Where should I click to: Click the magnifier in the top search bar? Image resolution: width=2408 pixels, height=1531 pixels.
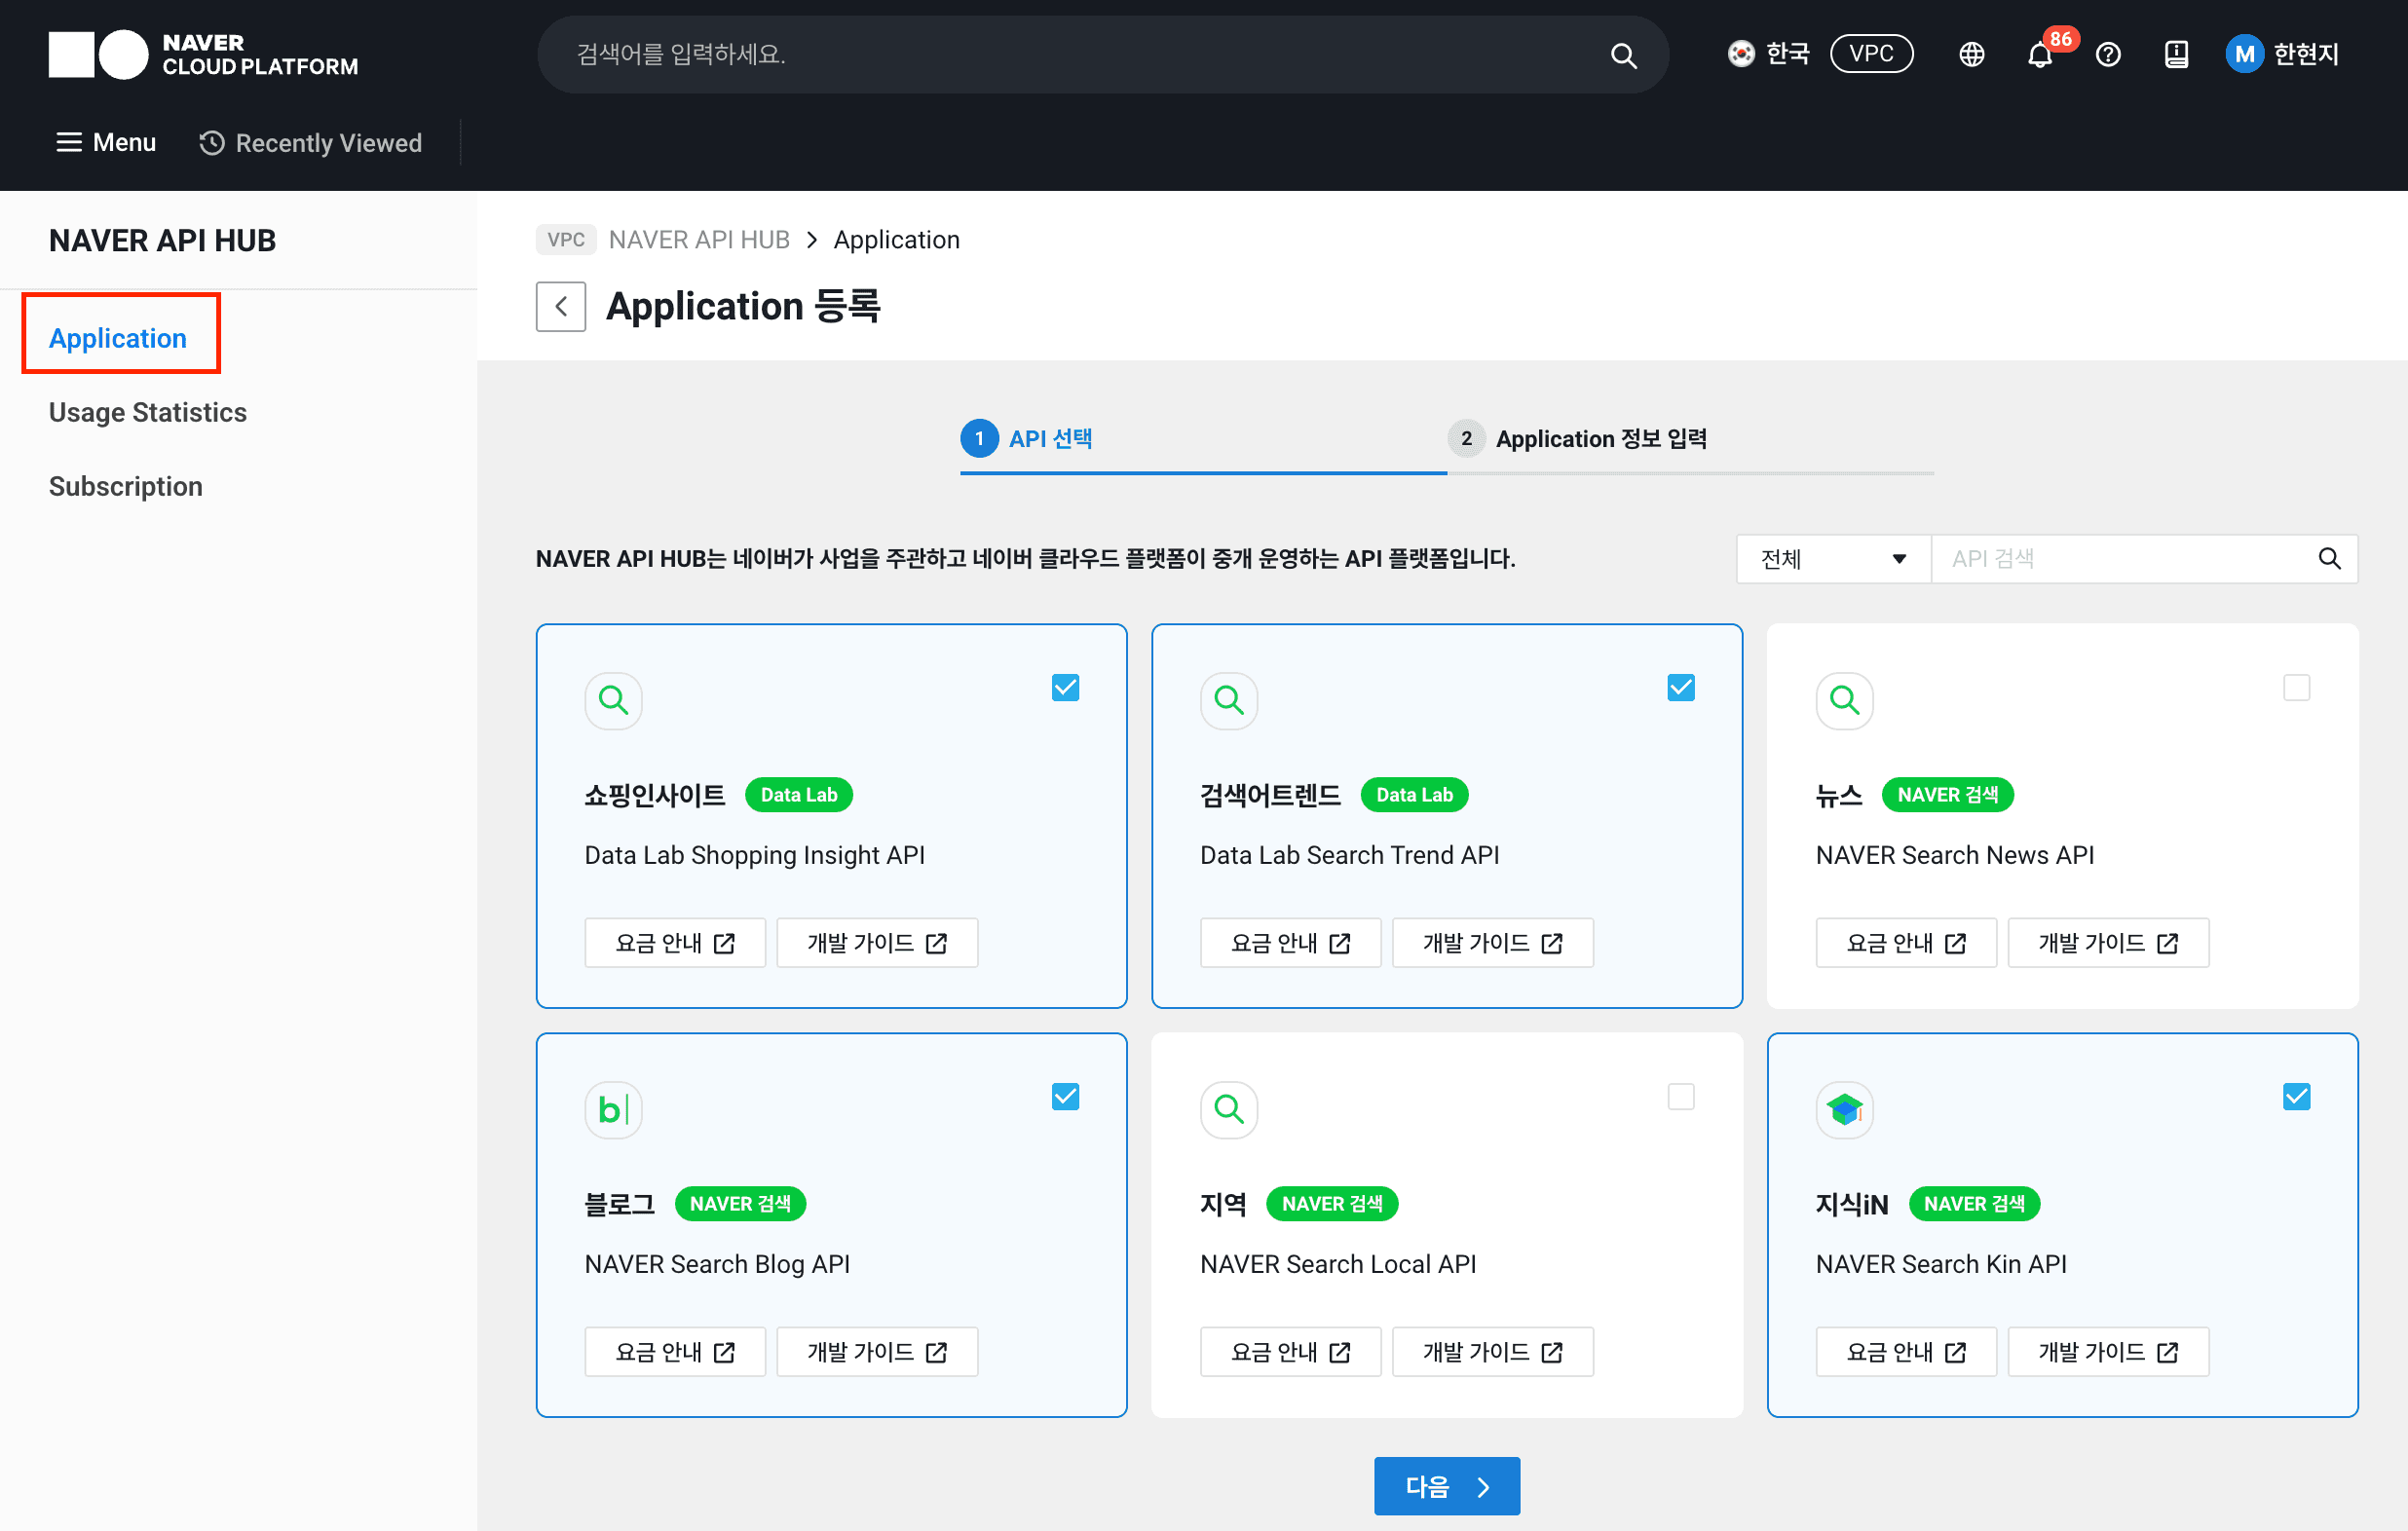click(x=1623, y=55)
